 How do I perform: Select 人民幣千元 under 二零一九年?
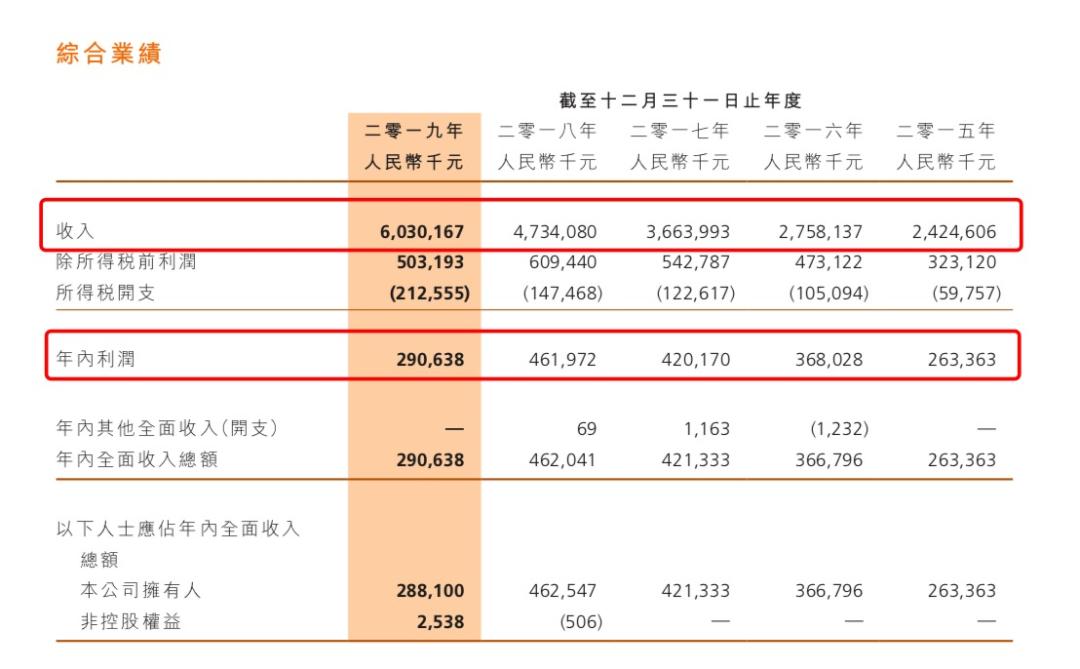coord(414,163)
